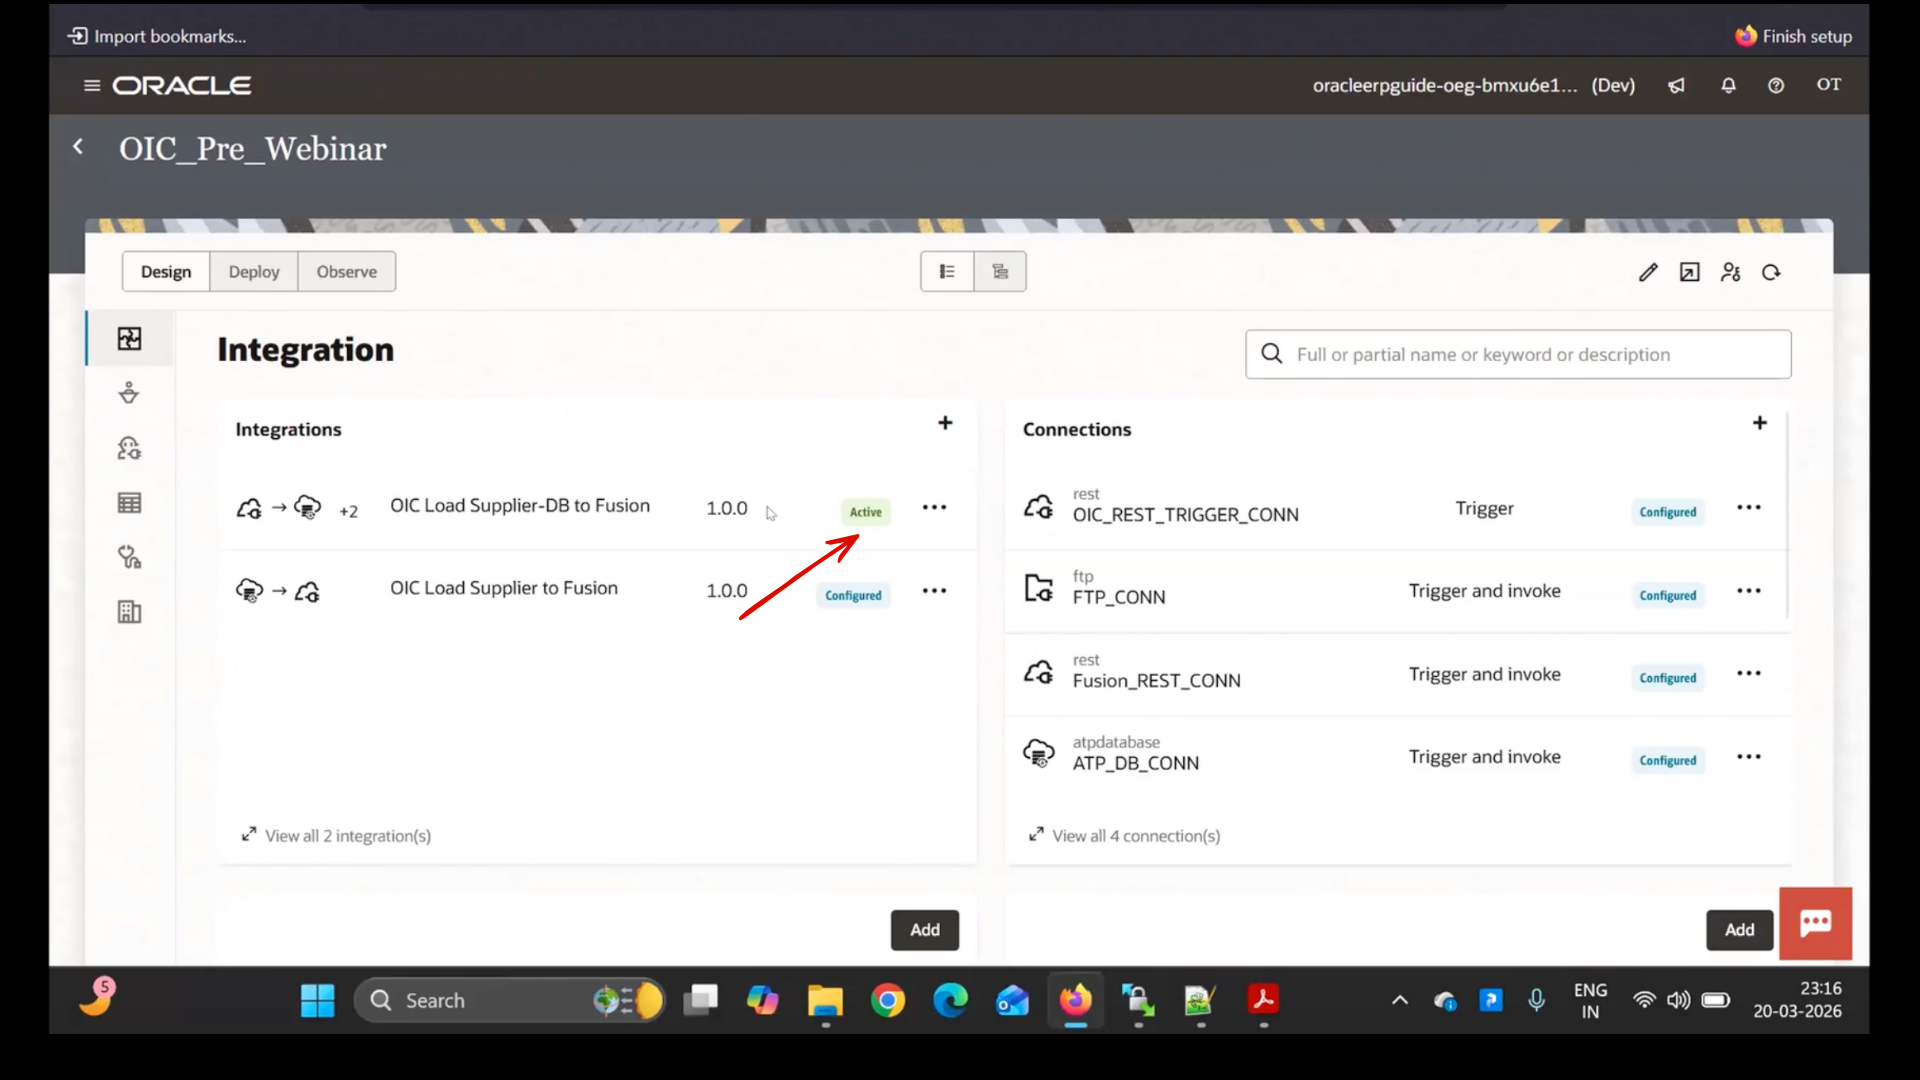Select the list view toggle
The height and width of the screenshot is (1080, 1920).
click(947, 271)
